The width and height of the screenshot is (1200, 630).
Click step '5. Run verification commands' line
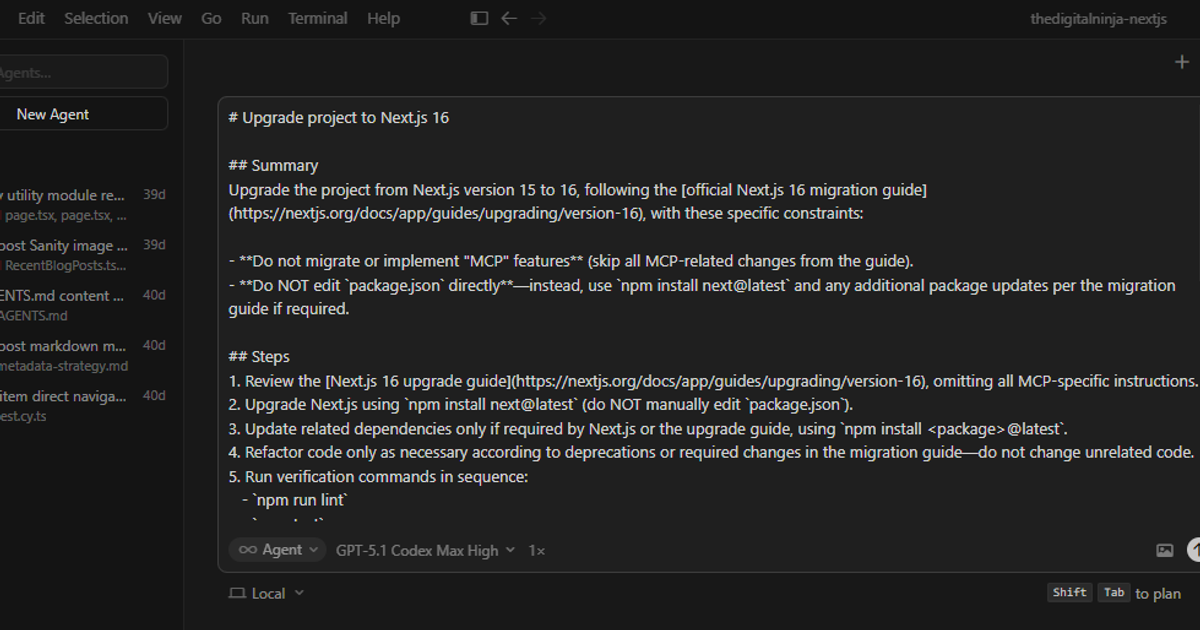pos(378,476)
